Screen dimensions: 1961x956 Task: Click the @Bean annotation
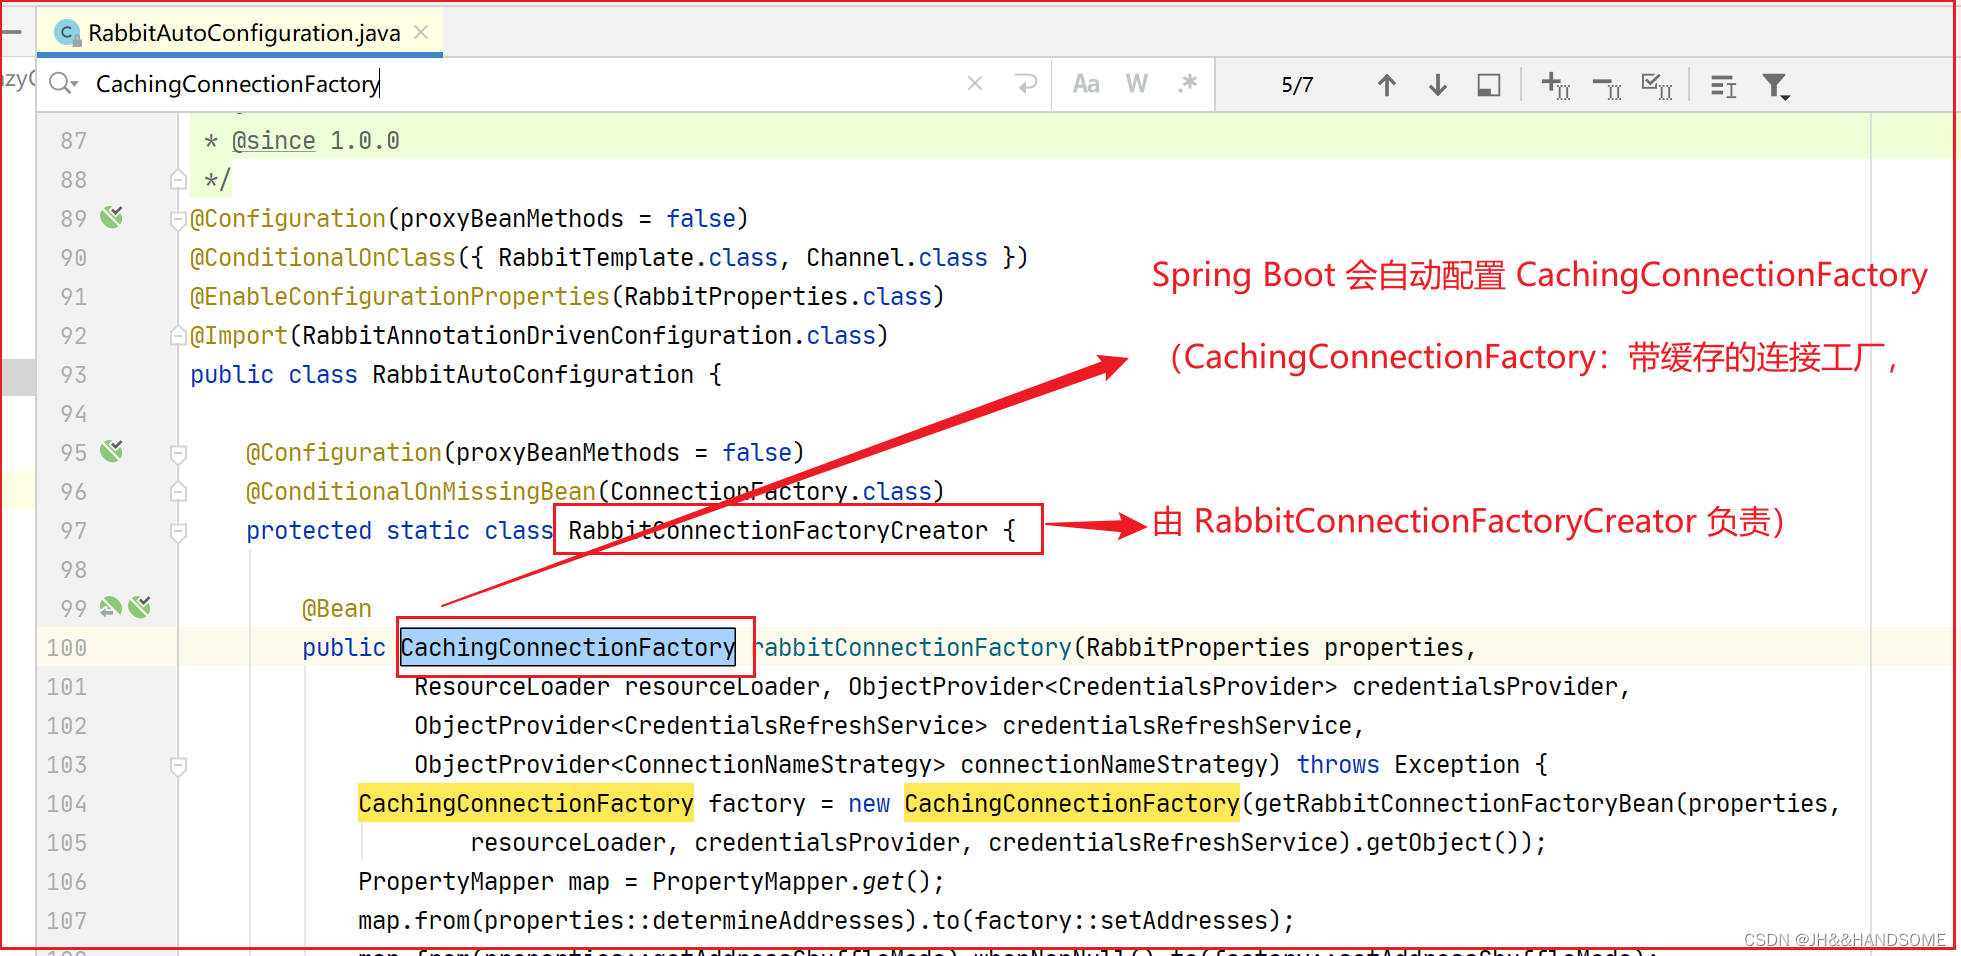337,609
